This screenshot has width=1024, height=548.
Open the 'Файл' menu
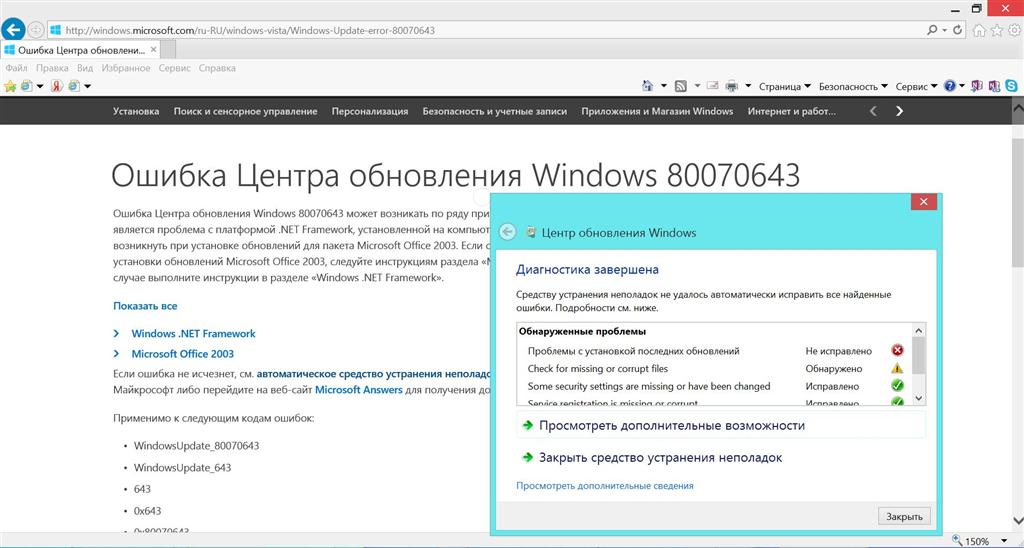point(16,68)
